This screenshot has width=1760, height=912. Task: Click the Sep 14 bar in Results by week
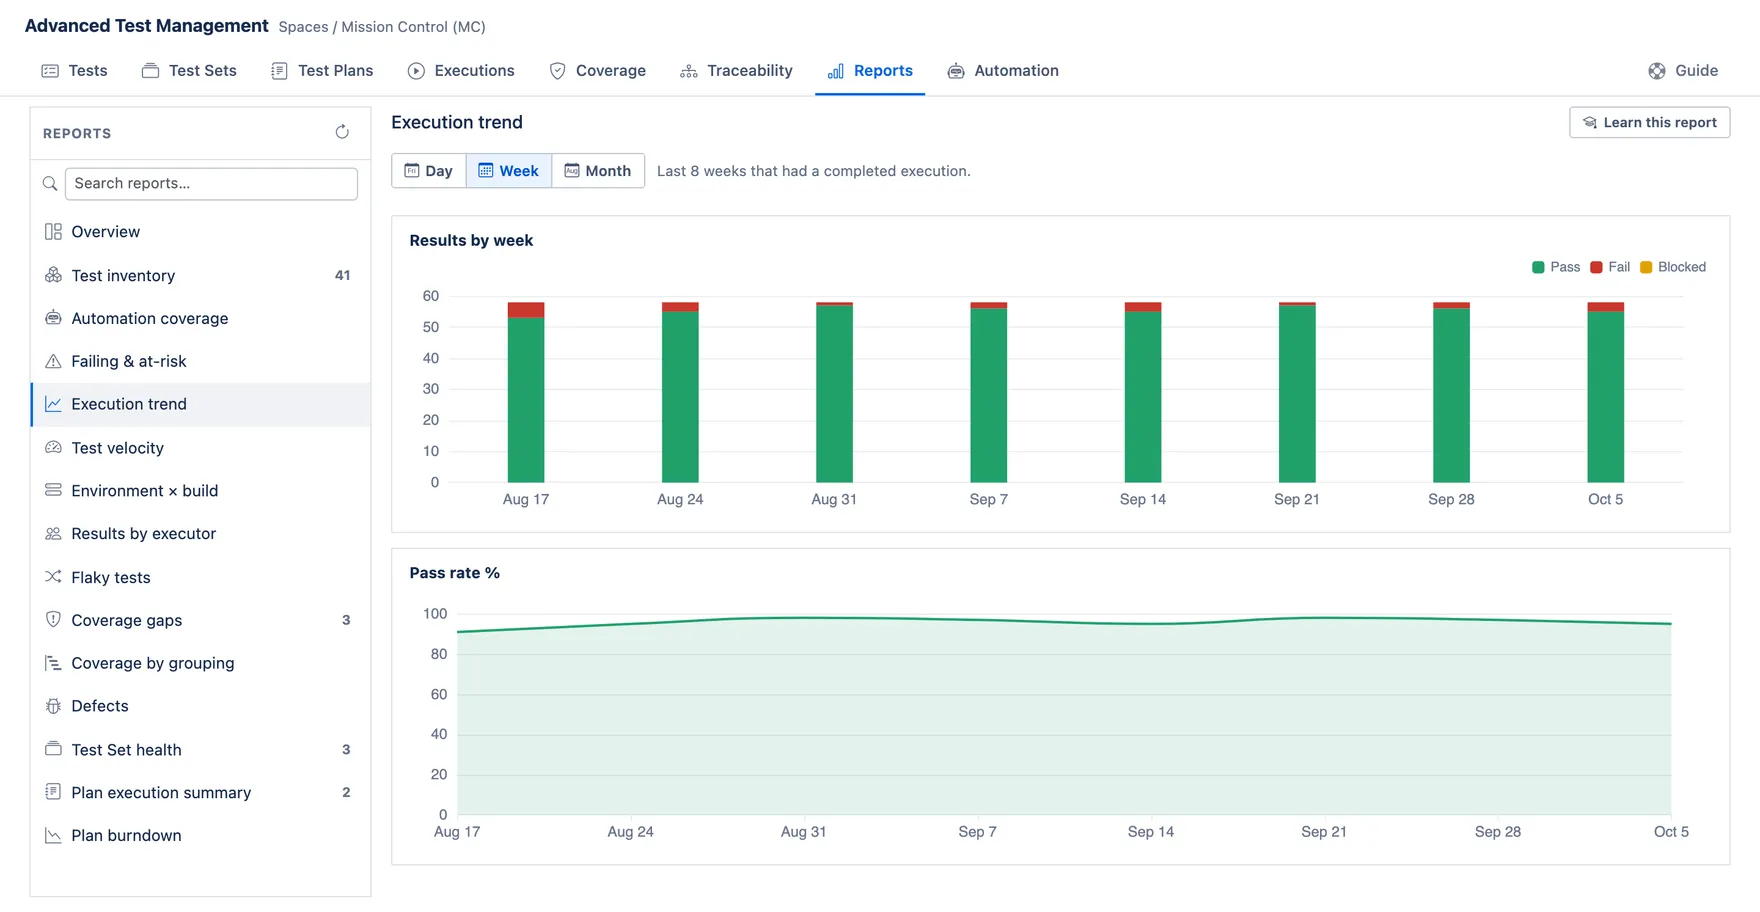tap(1143, 392)
